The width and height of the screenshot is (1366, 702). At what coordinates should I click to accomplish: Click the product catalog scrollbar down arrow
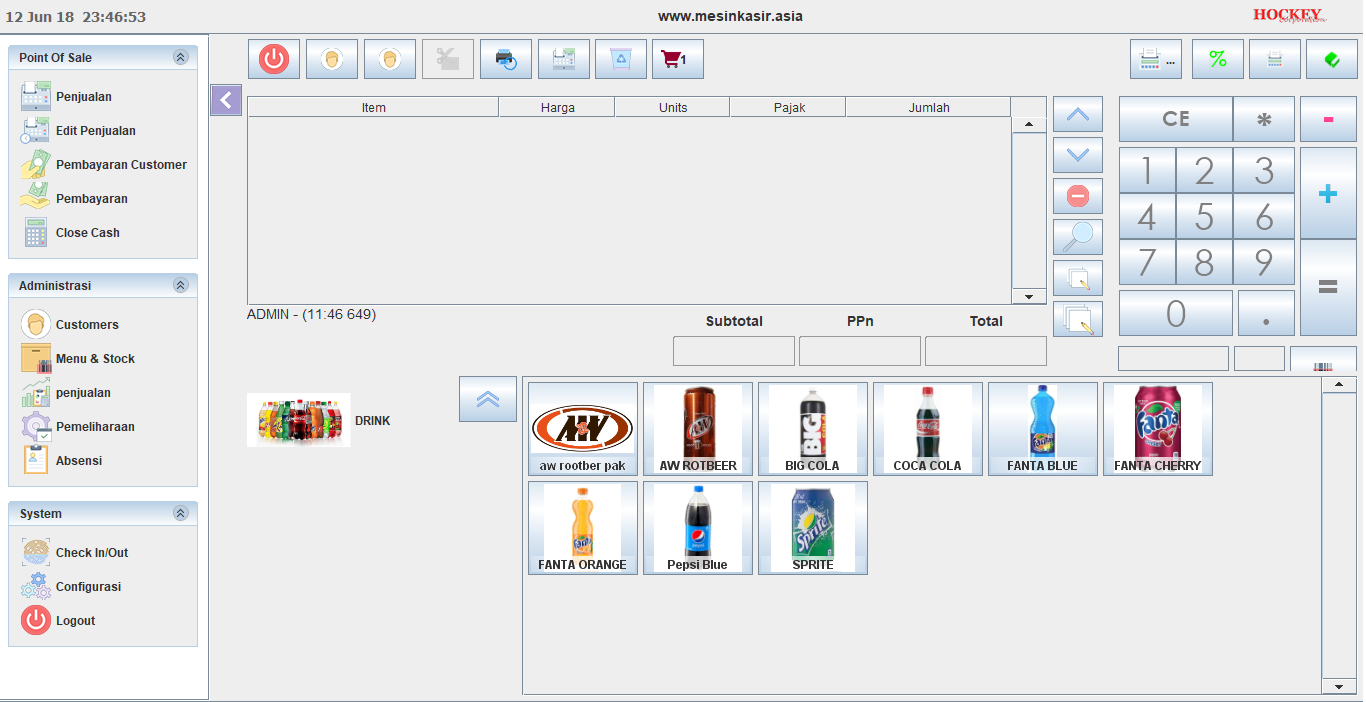click(1338, 686)
